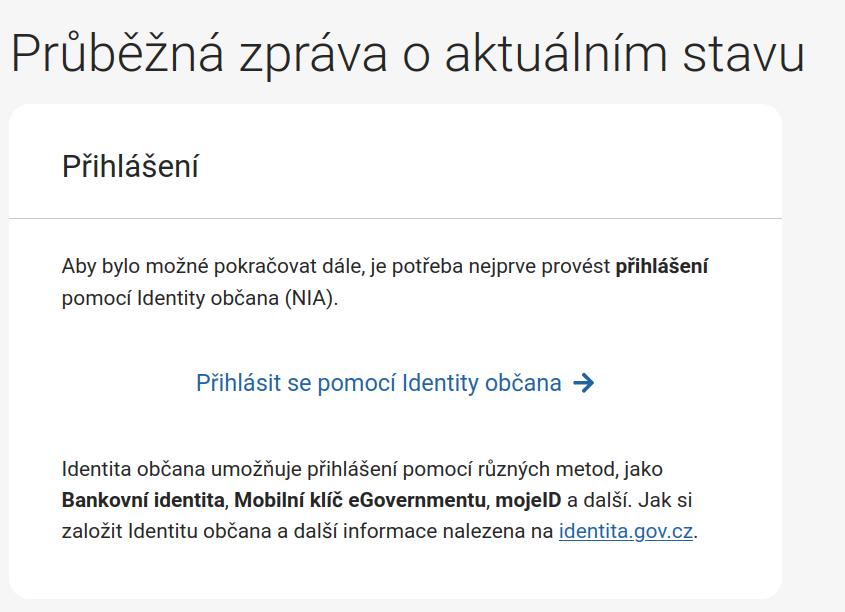Click the (NIA) abbreviation in the paragraph

311,298
